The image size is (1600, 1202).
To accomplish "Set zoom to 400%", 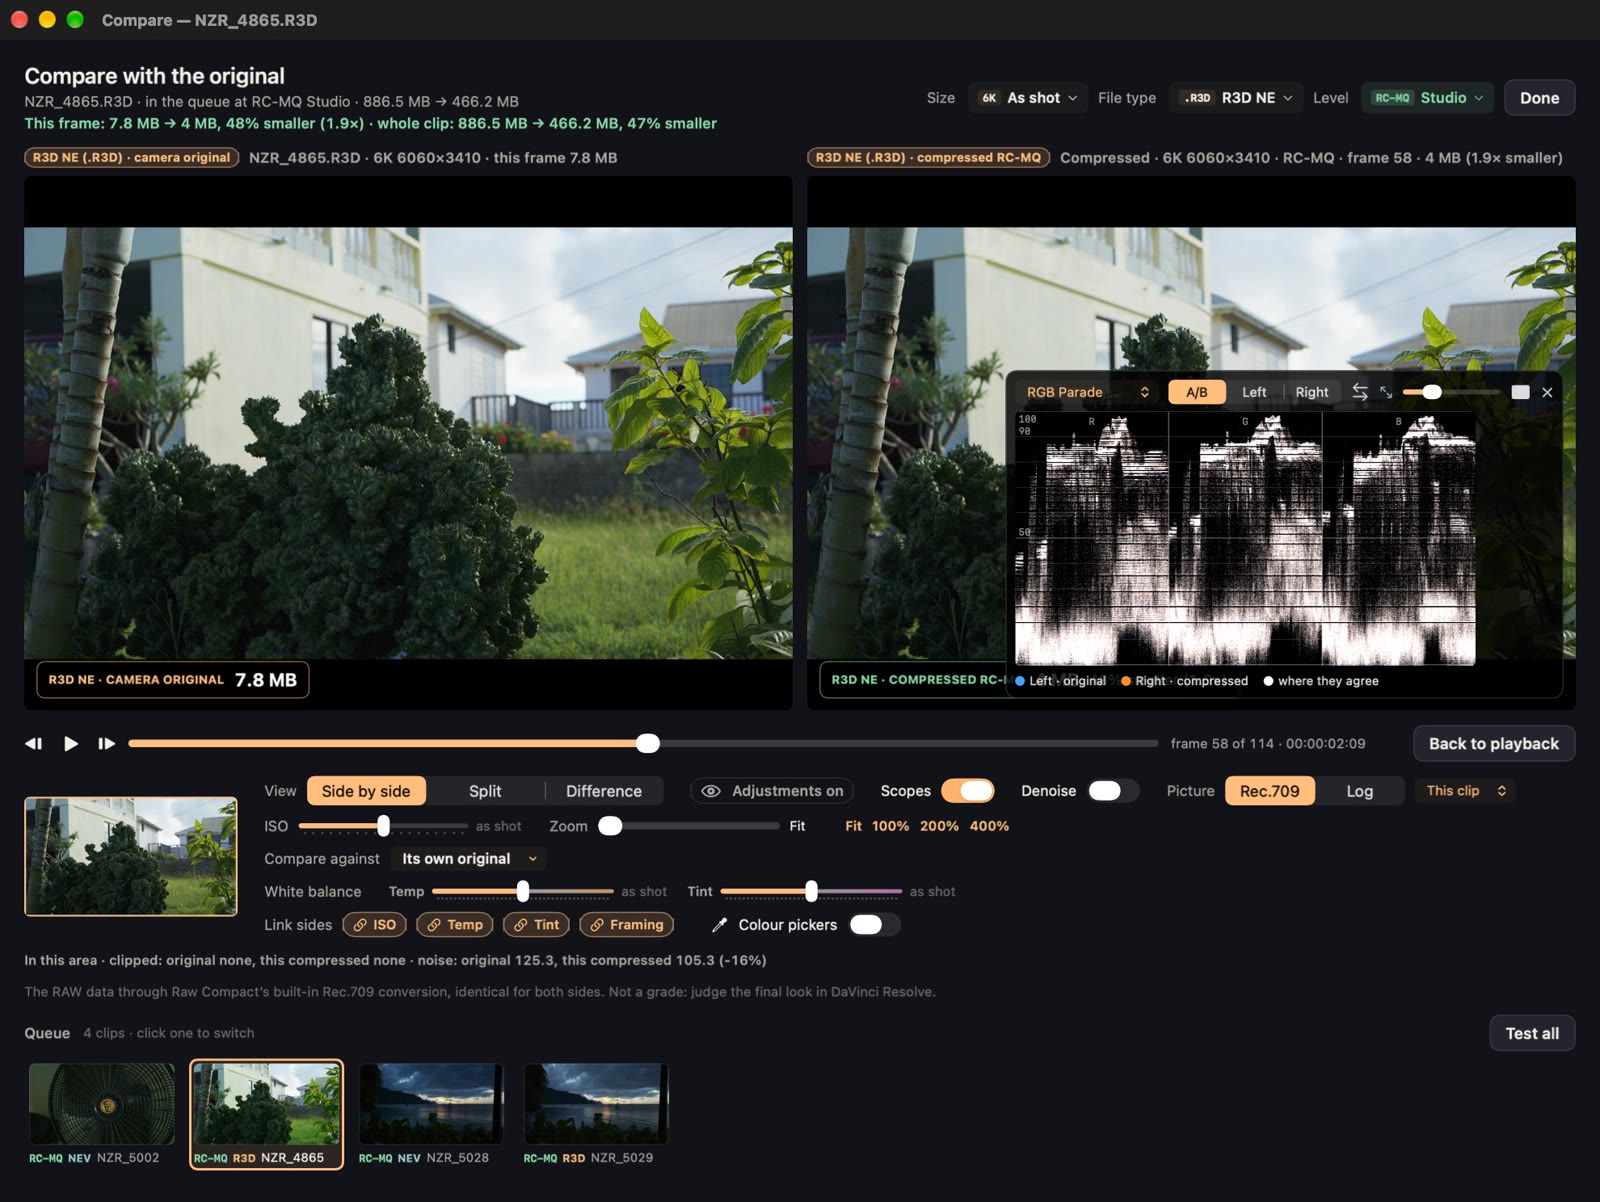I will tap(989, 826).
